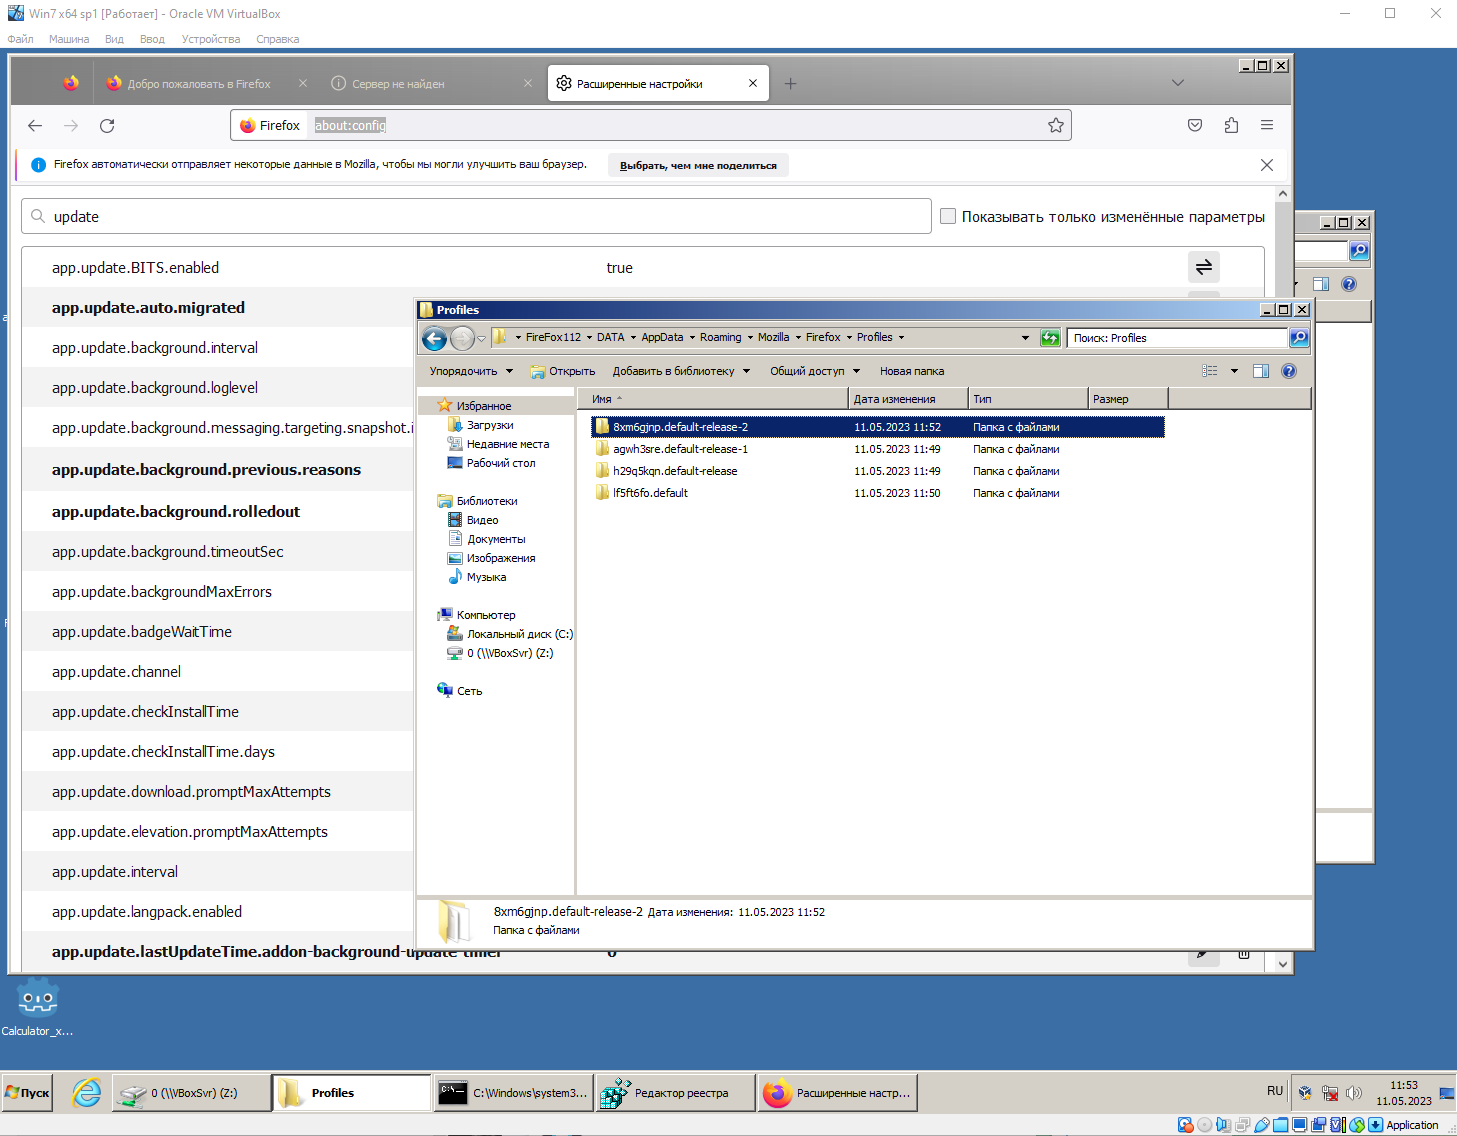Click 'FireFox112' in the breadcrumb path
The image size is (1457, 1136).
point(553,338)
